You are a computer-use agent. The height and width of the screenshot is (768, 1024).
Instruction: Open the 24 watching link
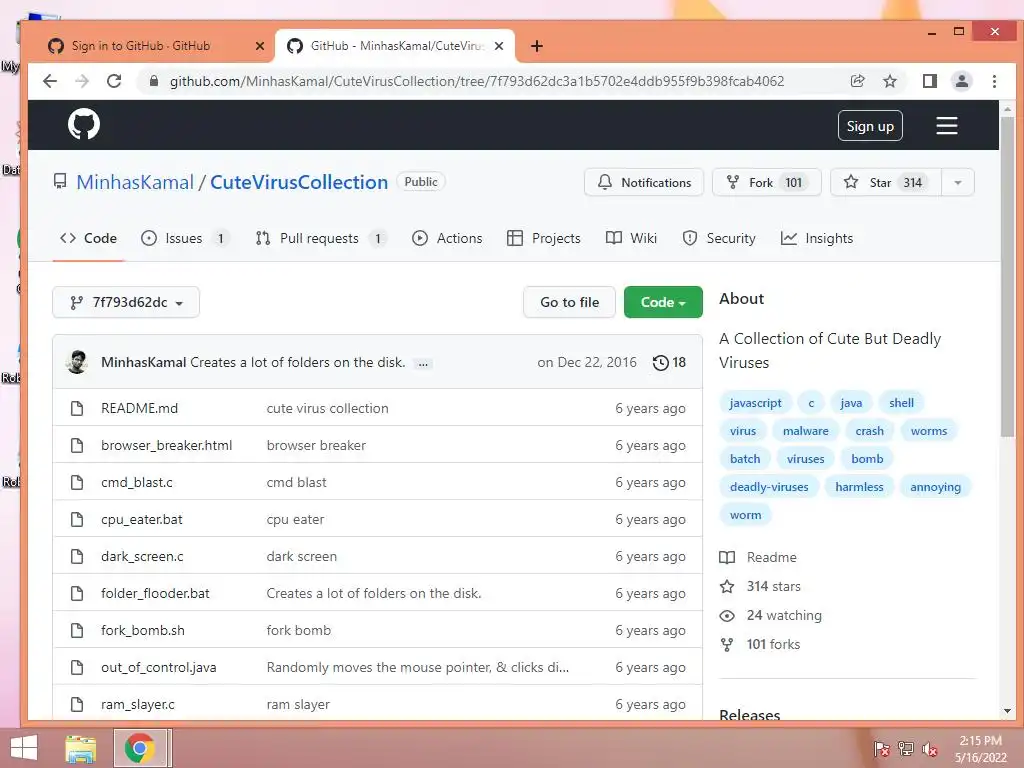771,615
